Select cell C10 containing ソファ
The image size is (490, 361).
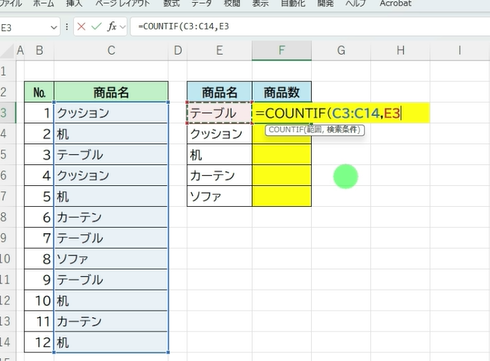111,259
